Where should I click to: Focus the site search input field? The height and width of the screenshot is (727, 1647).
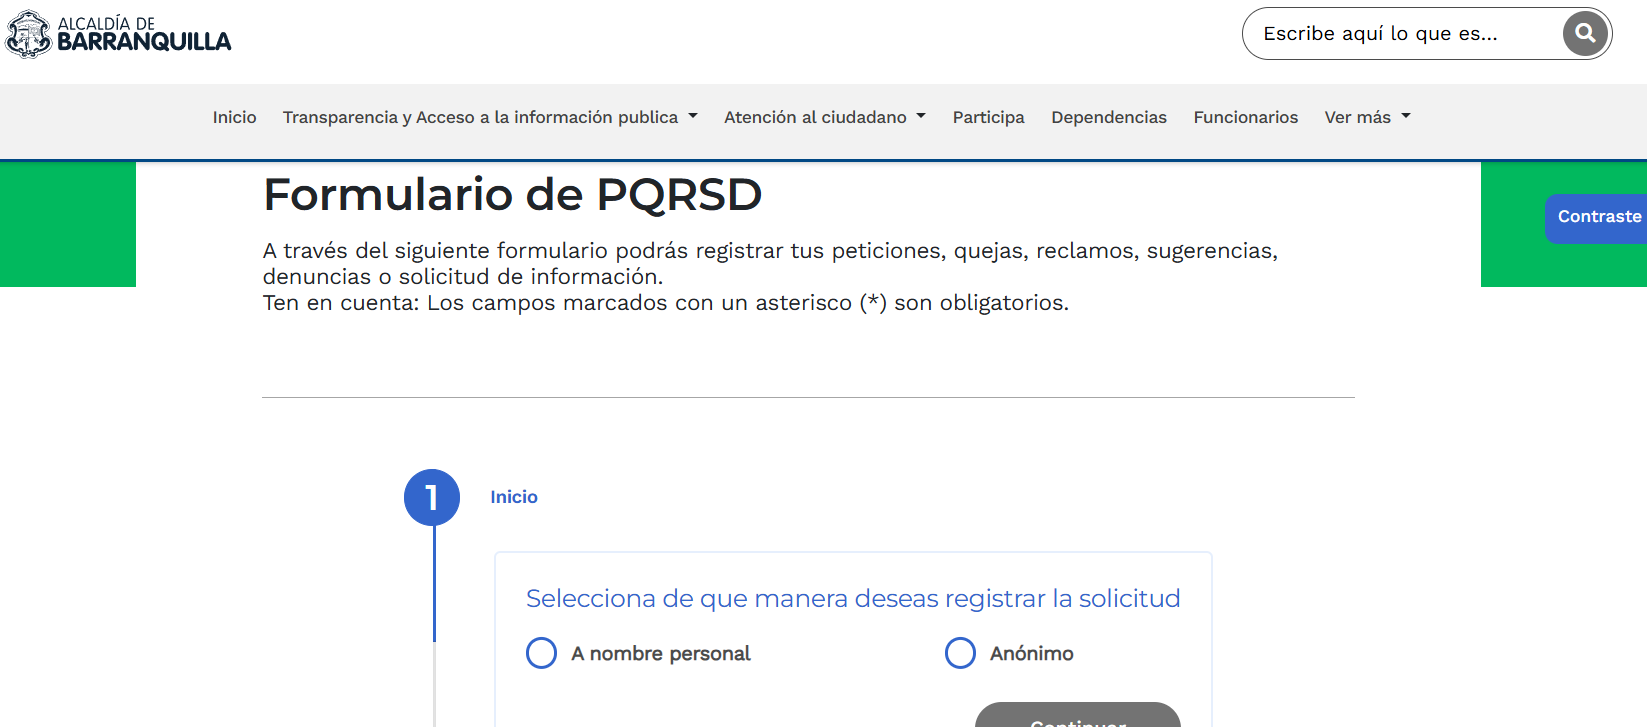(1404, 34)
